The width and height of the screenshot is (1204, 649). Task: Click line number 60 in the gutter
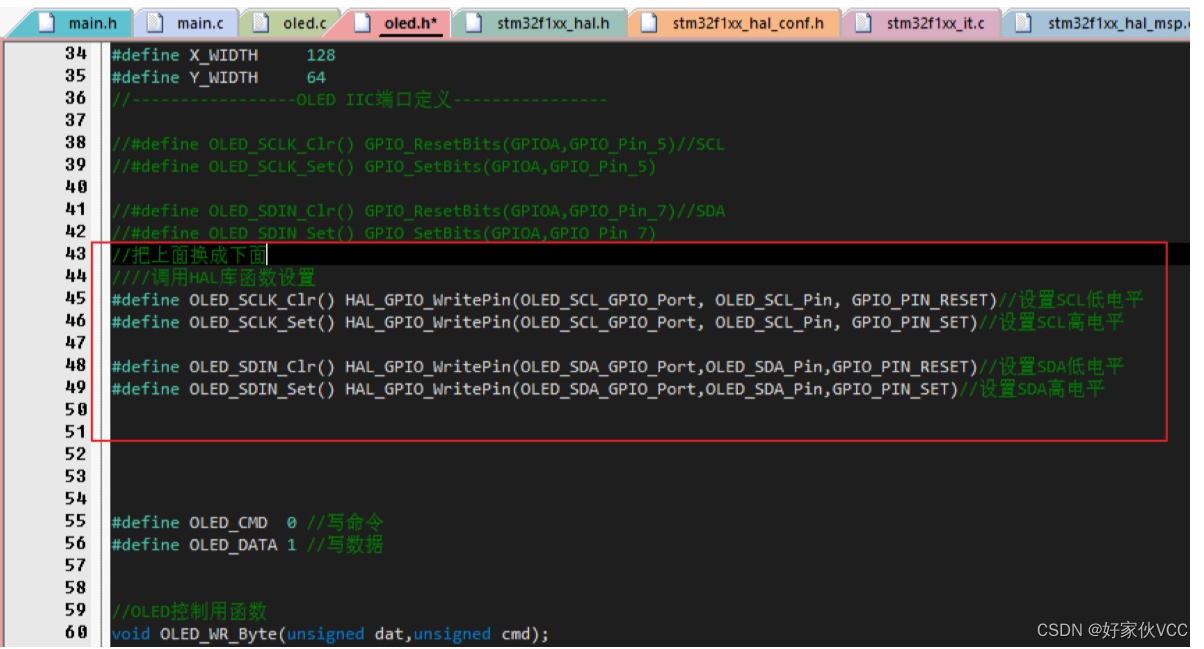pyautogui.click(x=76, y=632)
